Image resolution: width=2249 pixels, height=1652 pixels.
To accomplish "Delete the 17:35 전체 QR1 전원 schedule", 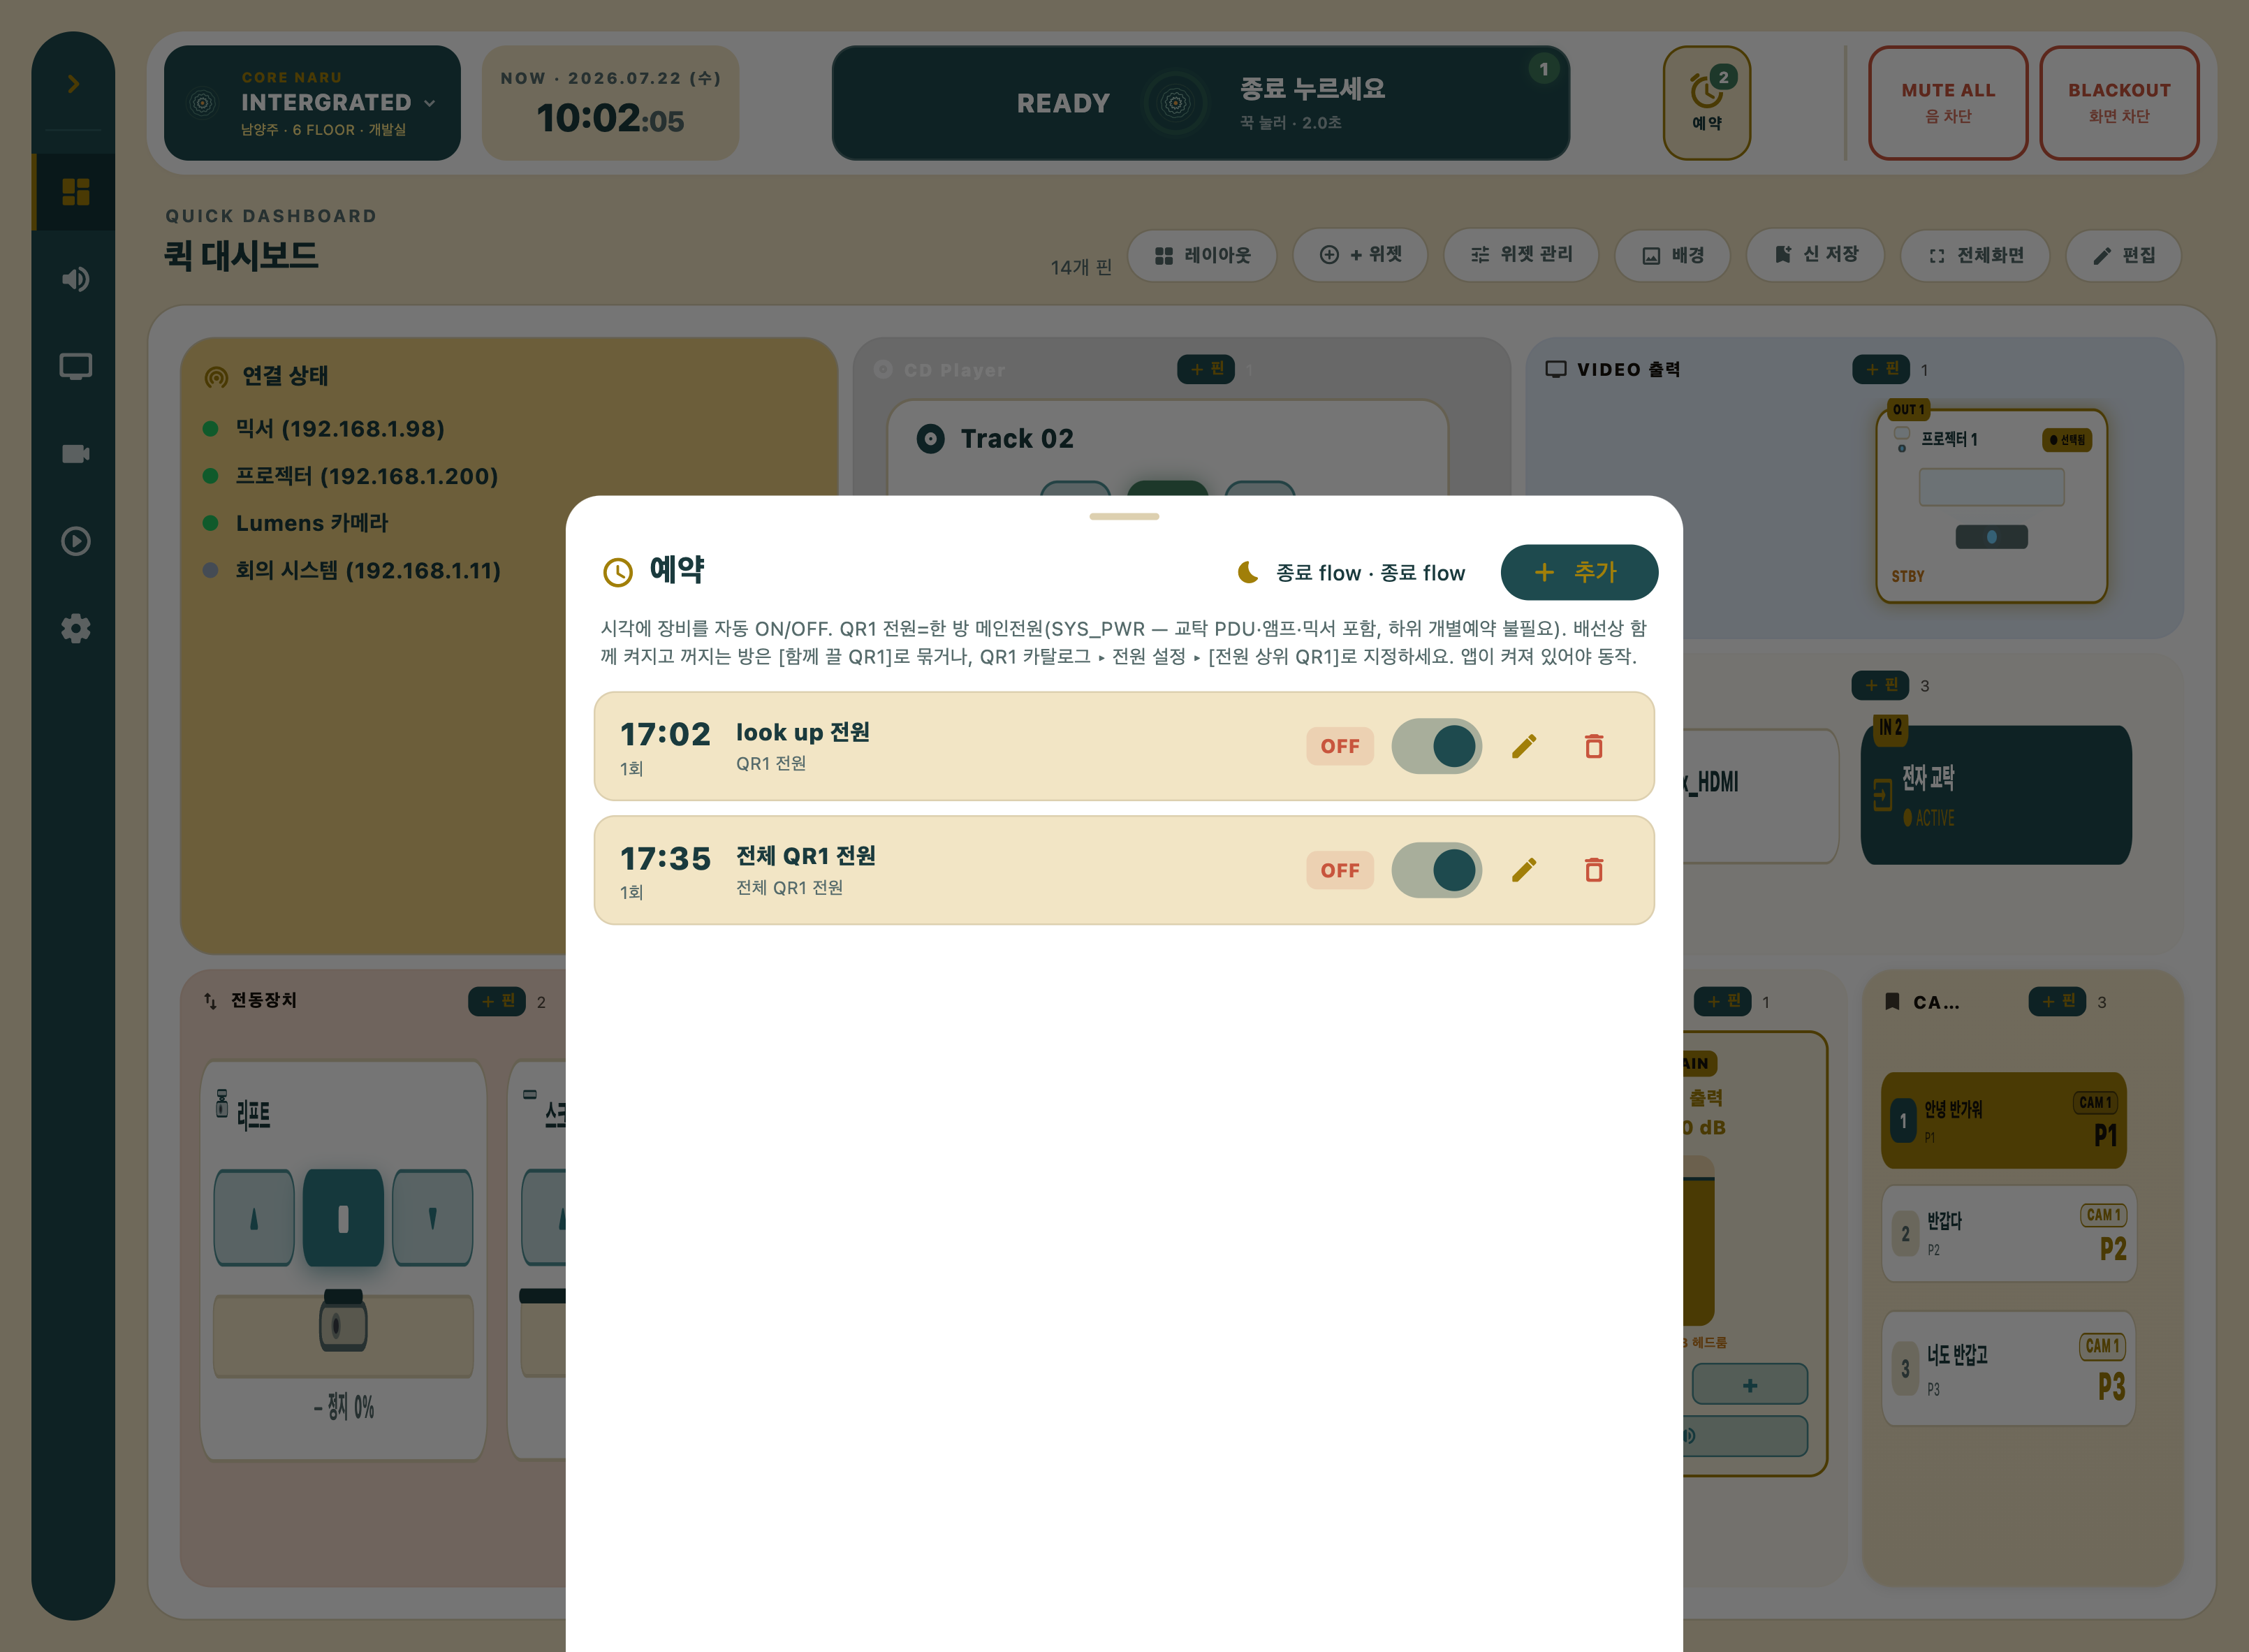I will pyautogui.click(x=1594, y=870).
